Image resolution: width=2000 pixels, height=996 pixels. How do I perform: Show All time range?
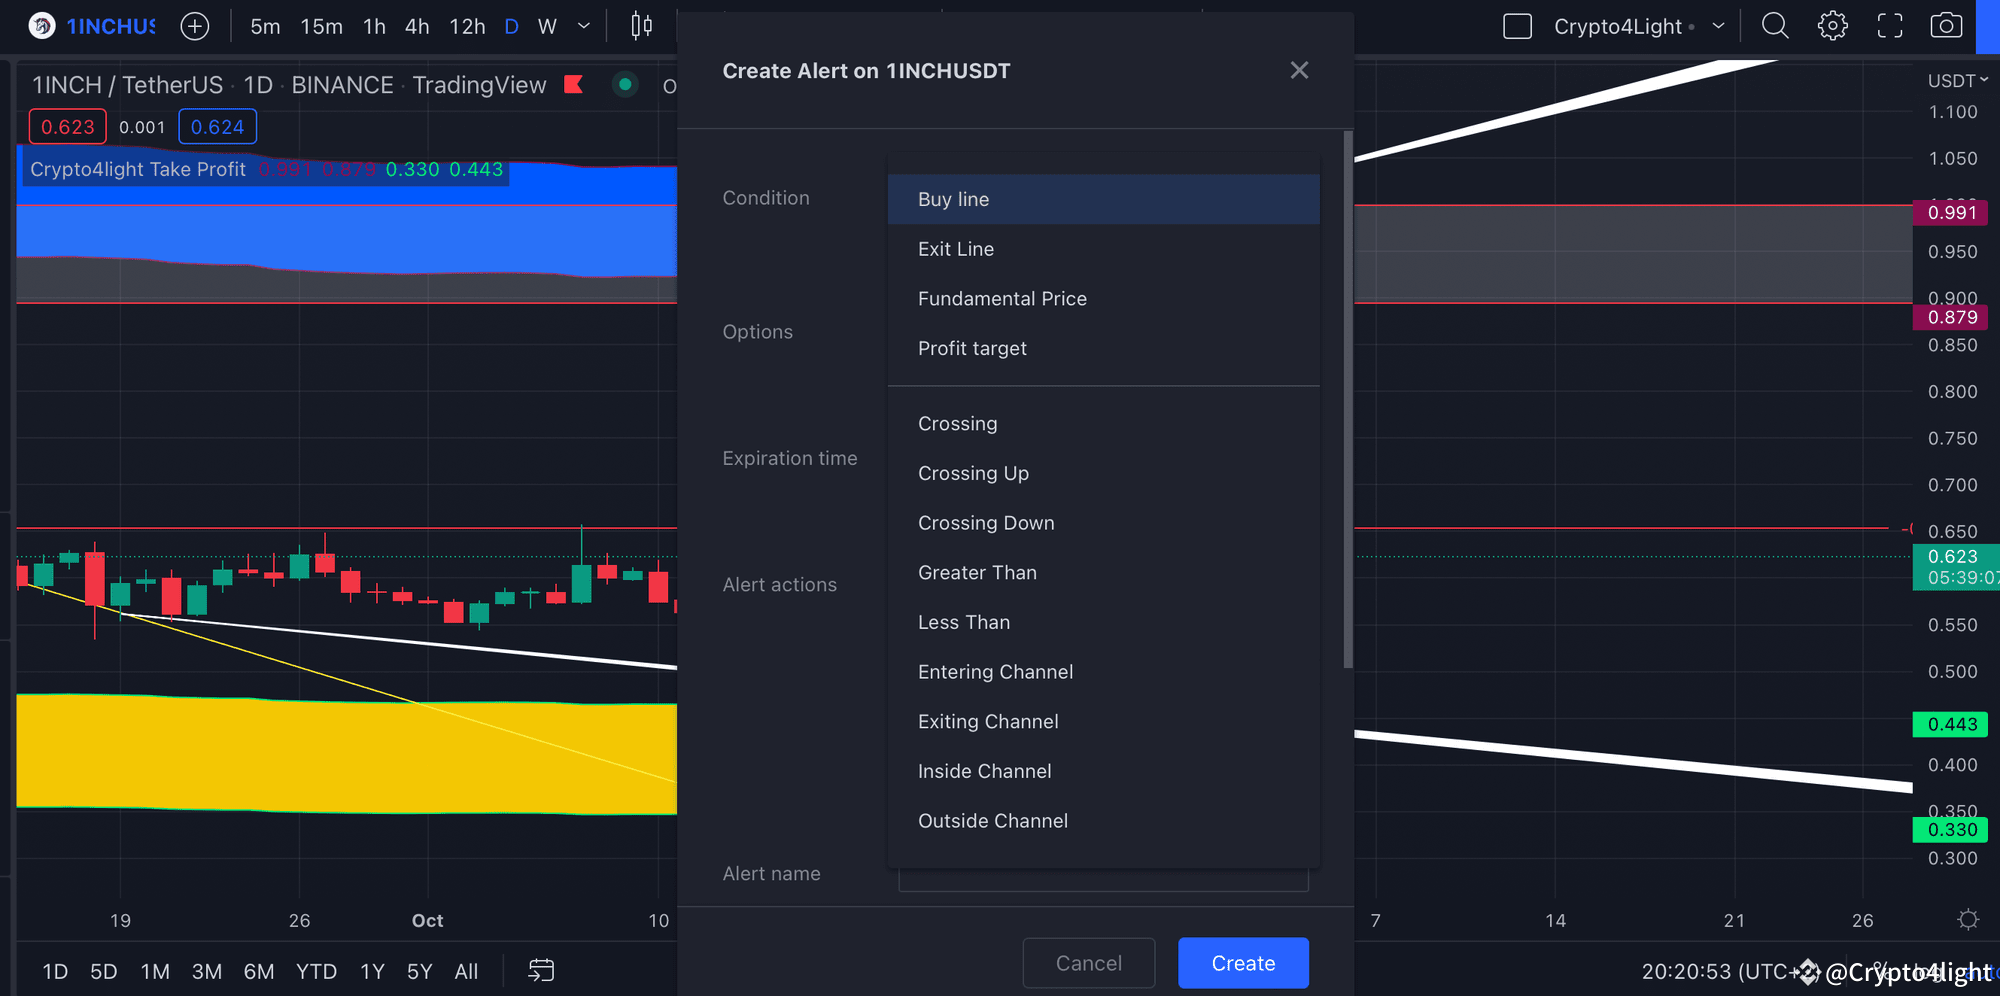466,971
